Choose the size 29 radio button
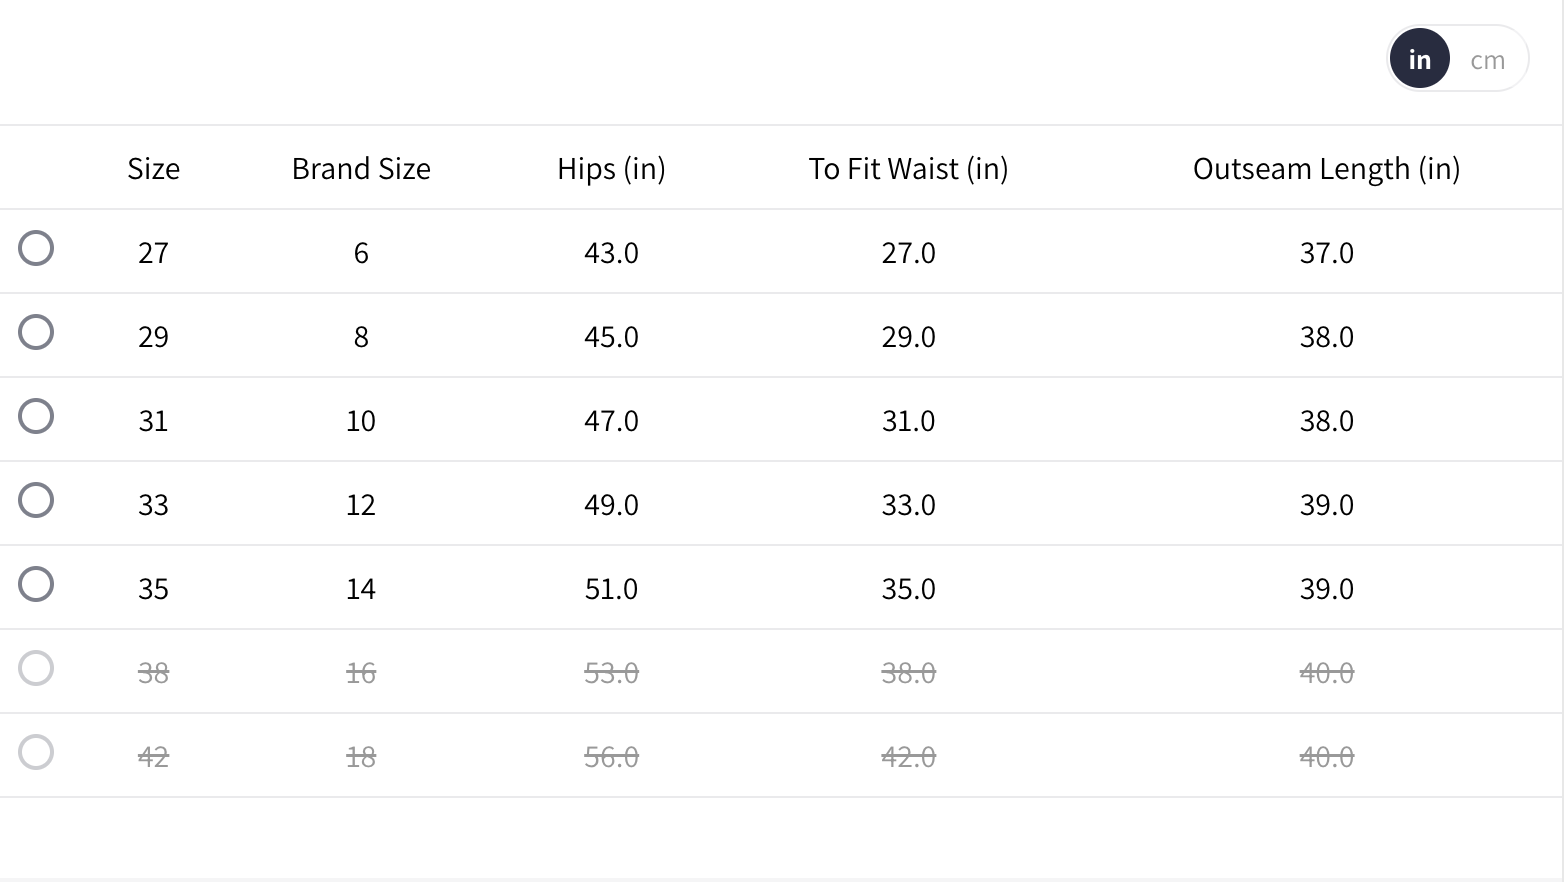The height and width of the screenshot is (882, 1564). tap(36, 332)
